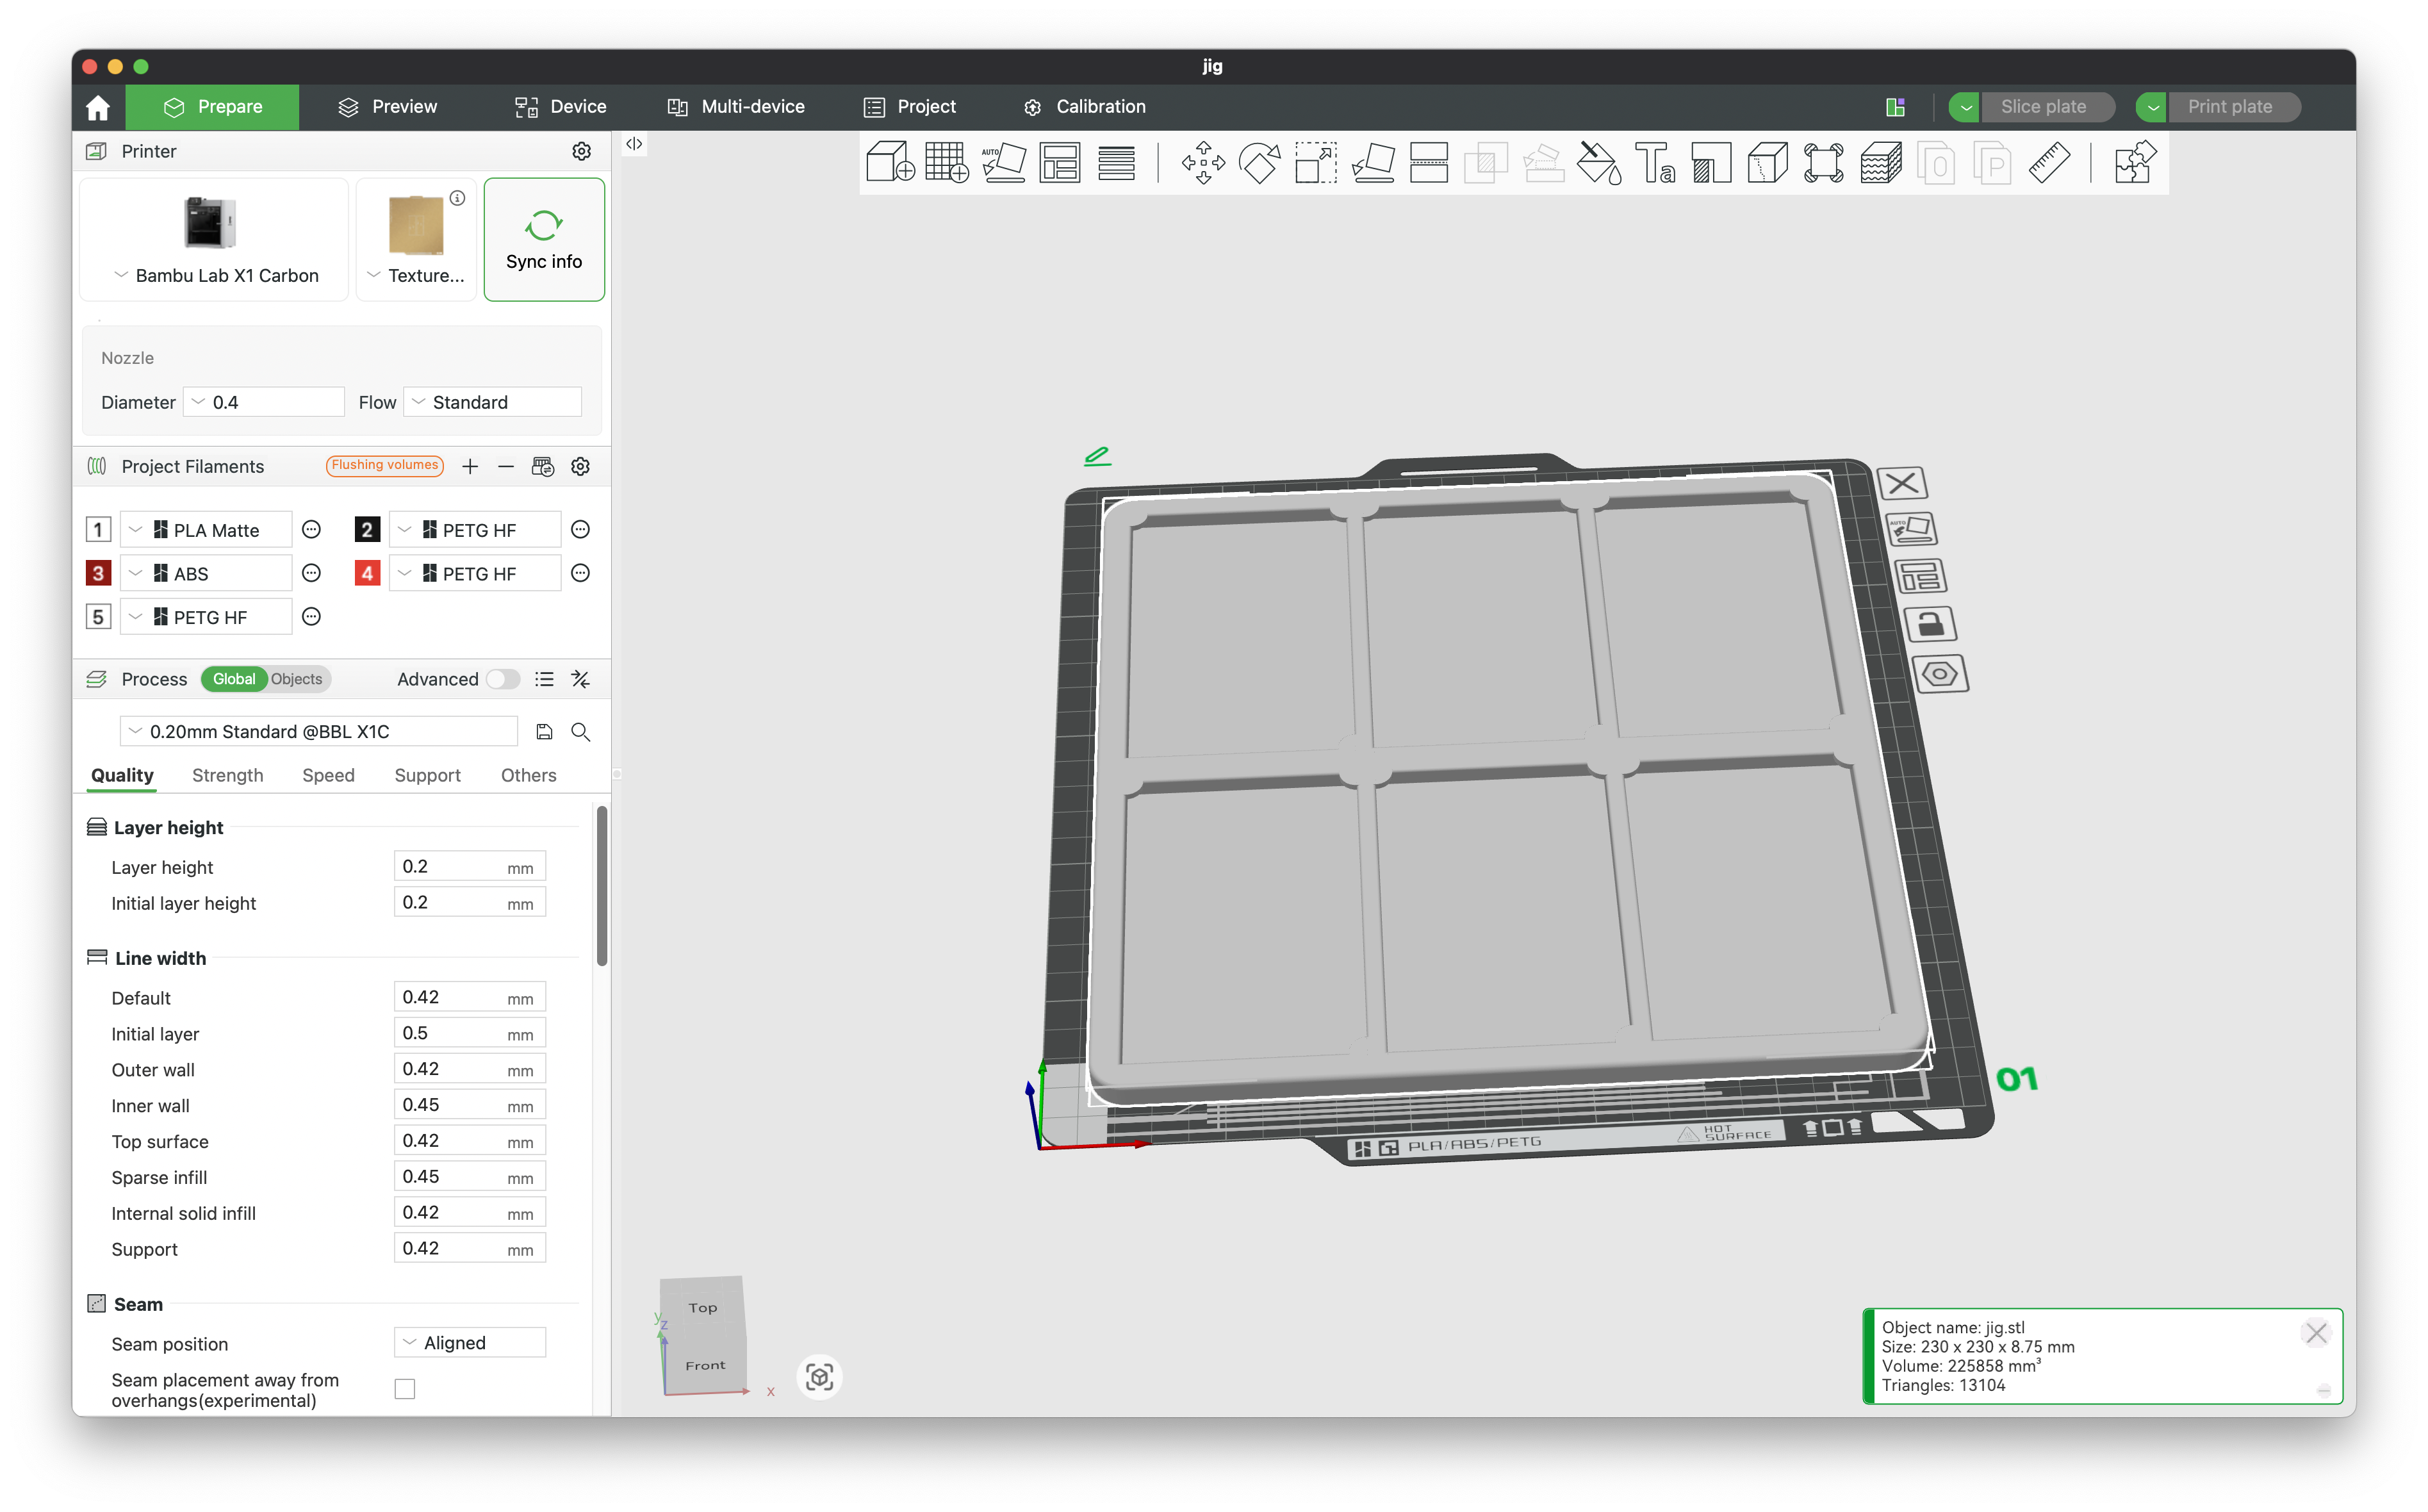Click the Auto-orient objects icon
2428x1512 pixels.
[1004, 162]
